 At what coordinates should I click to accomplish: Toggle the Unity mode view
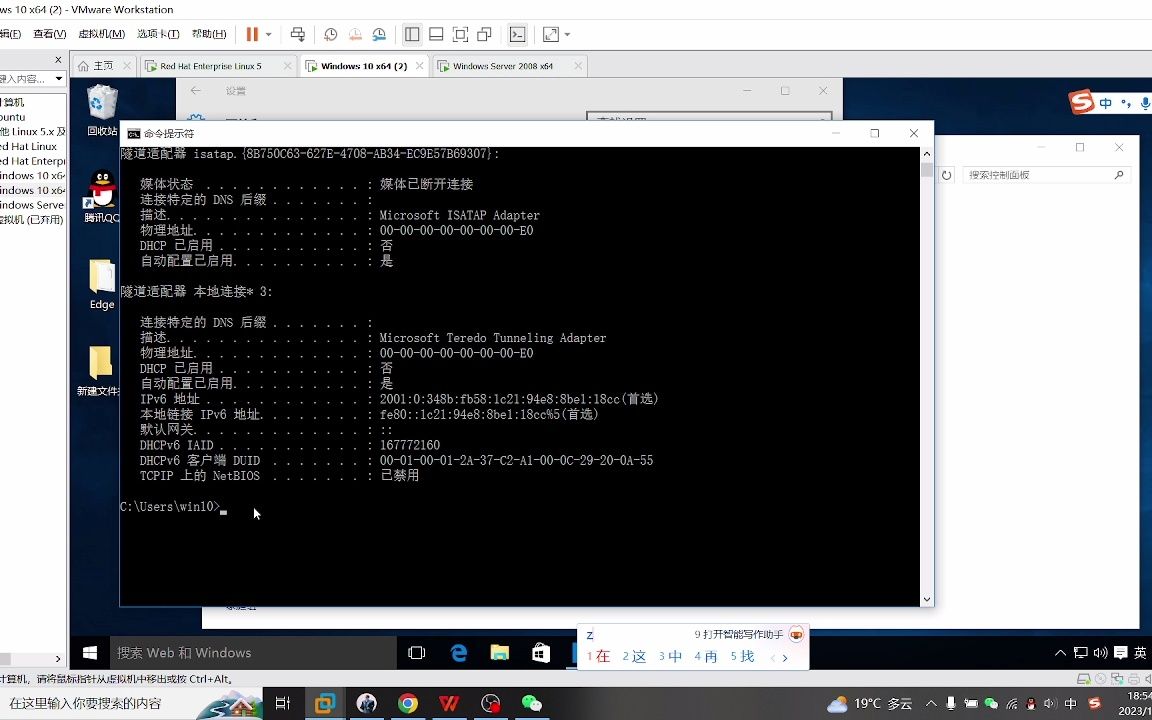point(484,34)
